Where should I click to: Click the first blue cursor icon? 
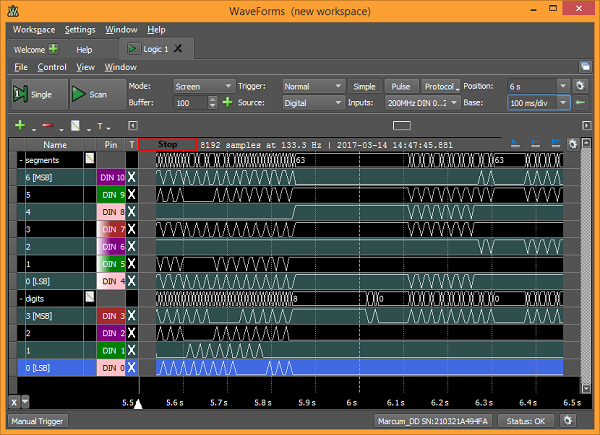[515, 144]
